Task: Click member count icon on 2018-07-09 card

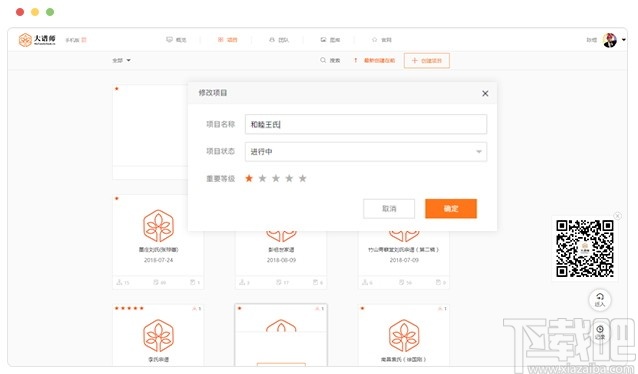Action: coord(365,282)
